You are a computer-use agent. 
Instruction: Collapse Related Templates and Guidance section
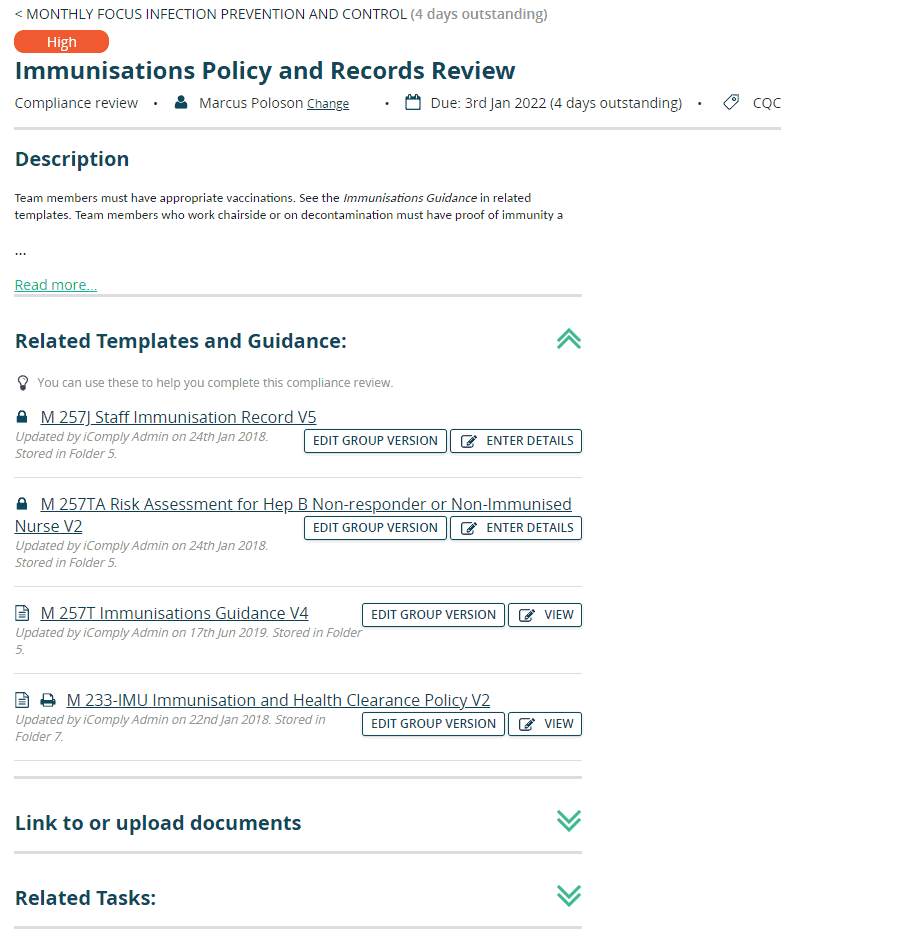pos(569,339)
